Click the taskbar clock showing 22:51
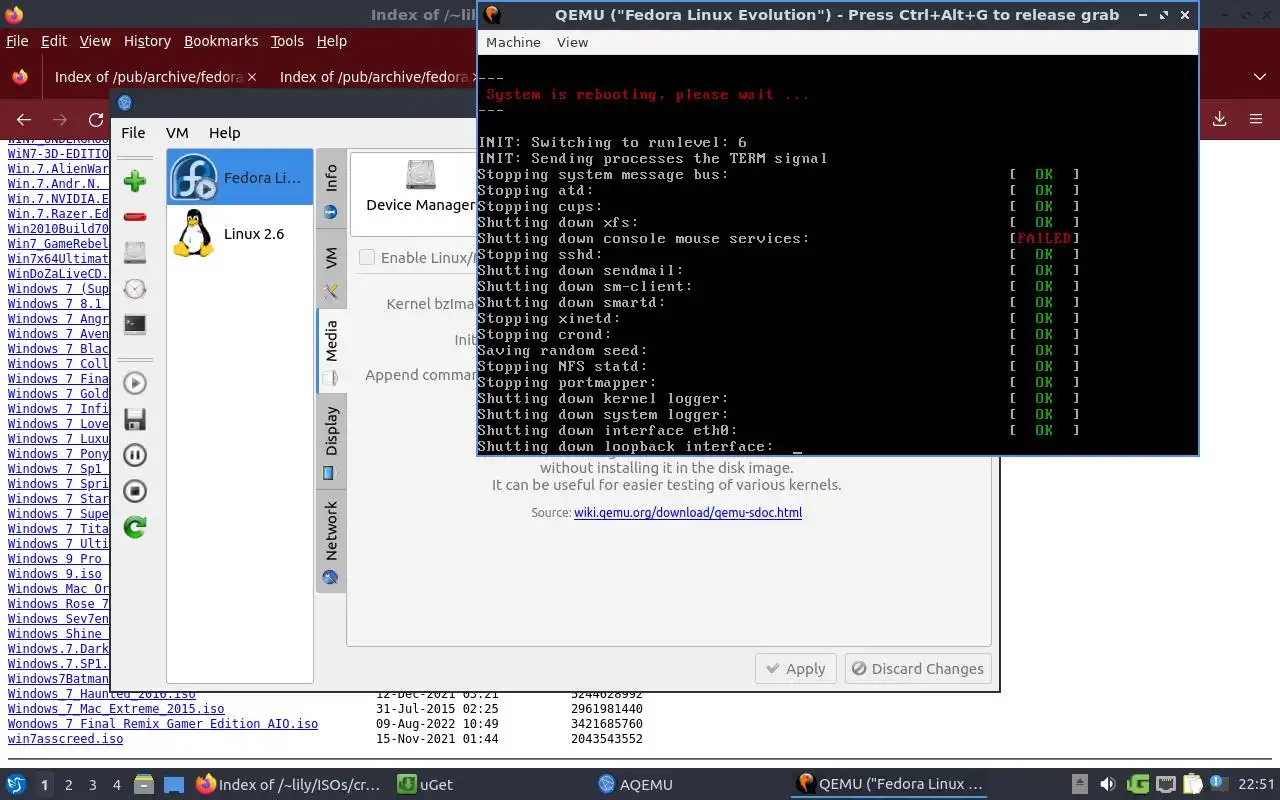The width and height of the screenshot is (1280, 800). coord(1256,784)
